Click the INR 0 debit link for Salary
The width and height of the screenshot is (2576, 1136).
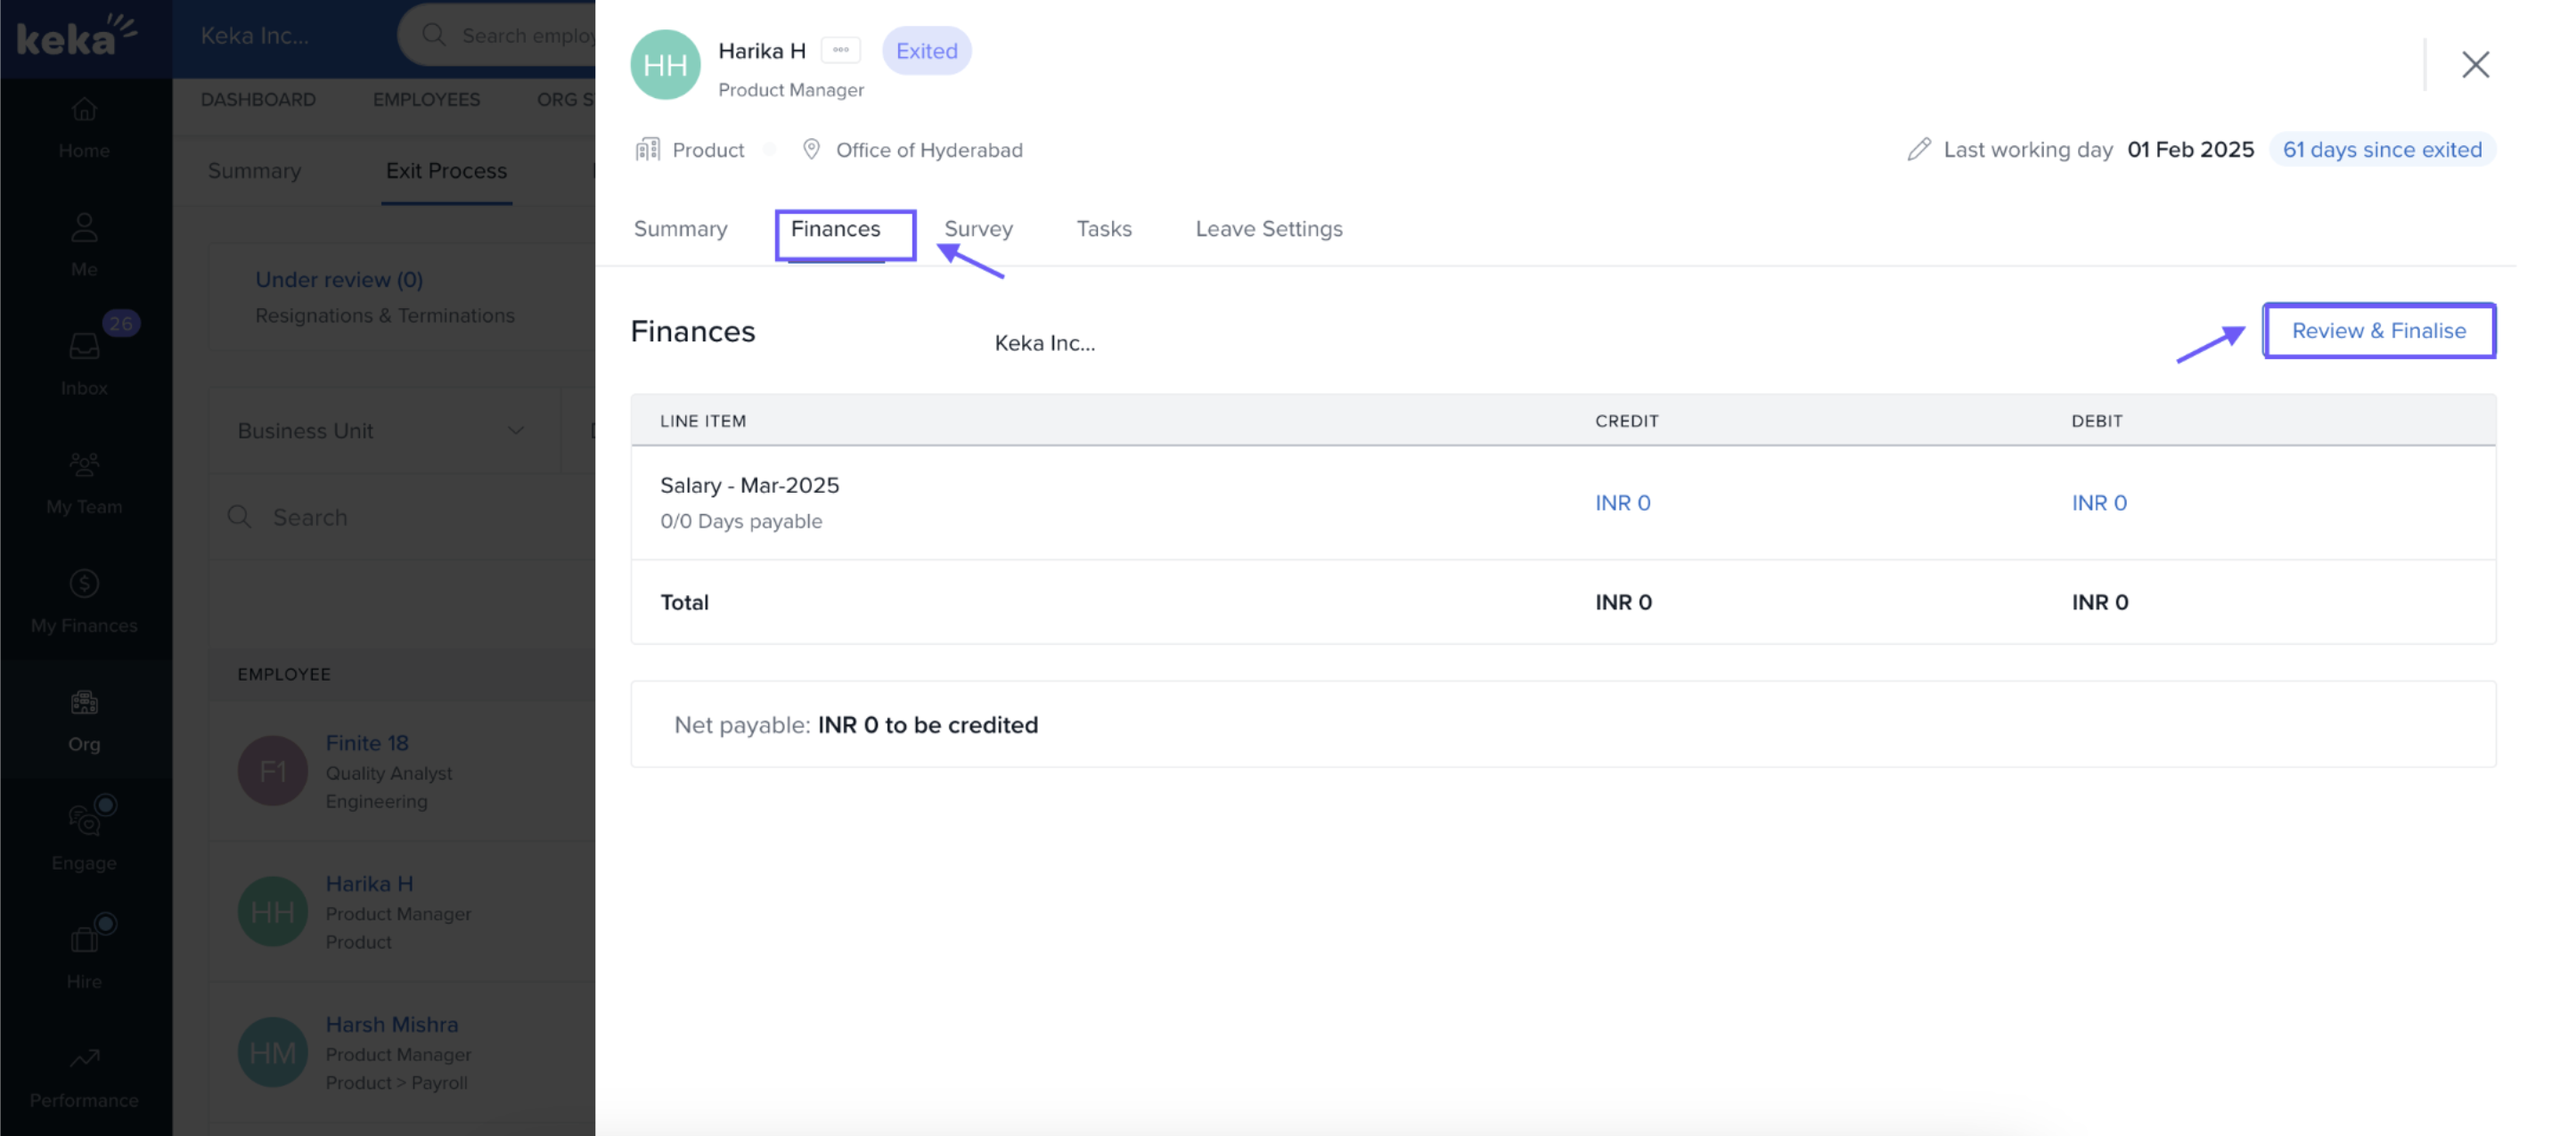[x=2098, y=503]
